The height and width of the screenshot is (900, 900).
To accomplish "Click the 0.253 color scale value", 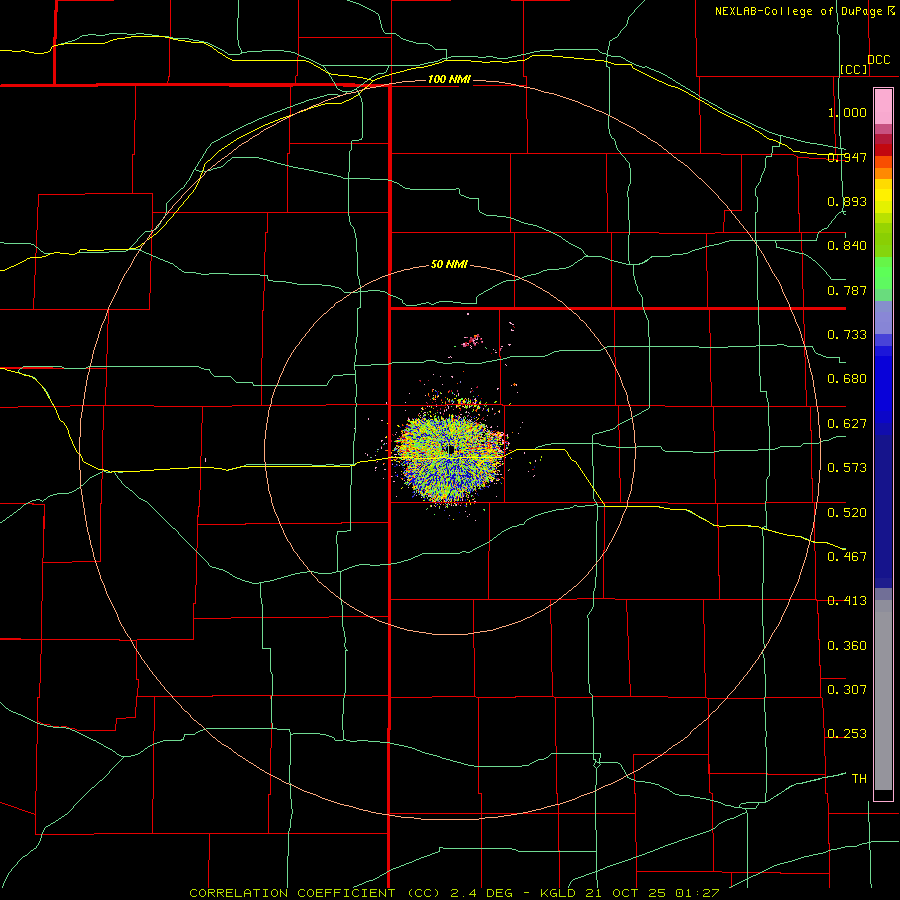I will (847, 734).
